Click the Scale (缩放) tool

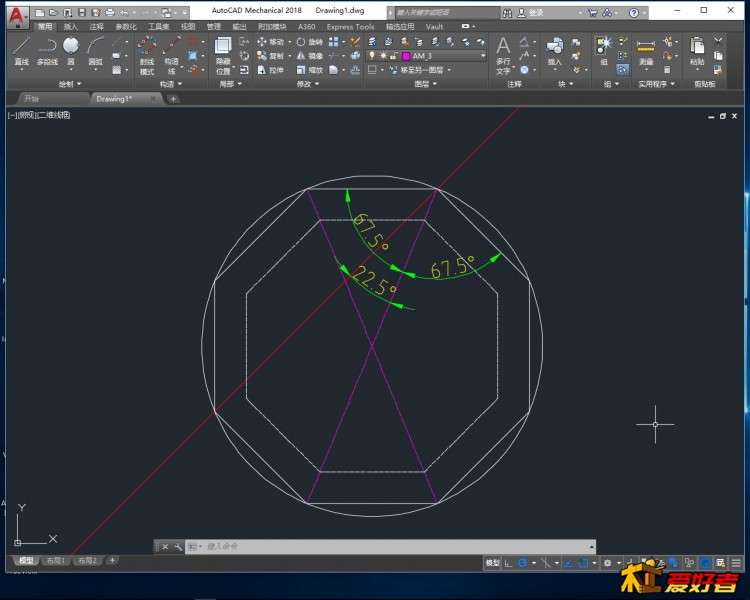pyautogui.click(x=309, y=70)
